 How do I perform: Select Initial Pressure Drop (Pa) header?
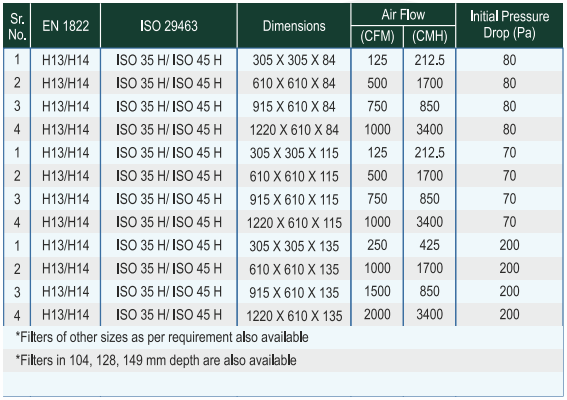click(x=509, y=25)
